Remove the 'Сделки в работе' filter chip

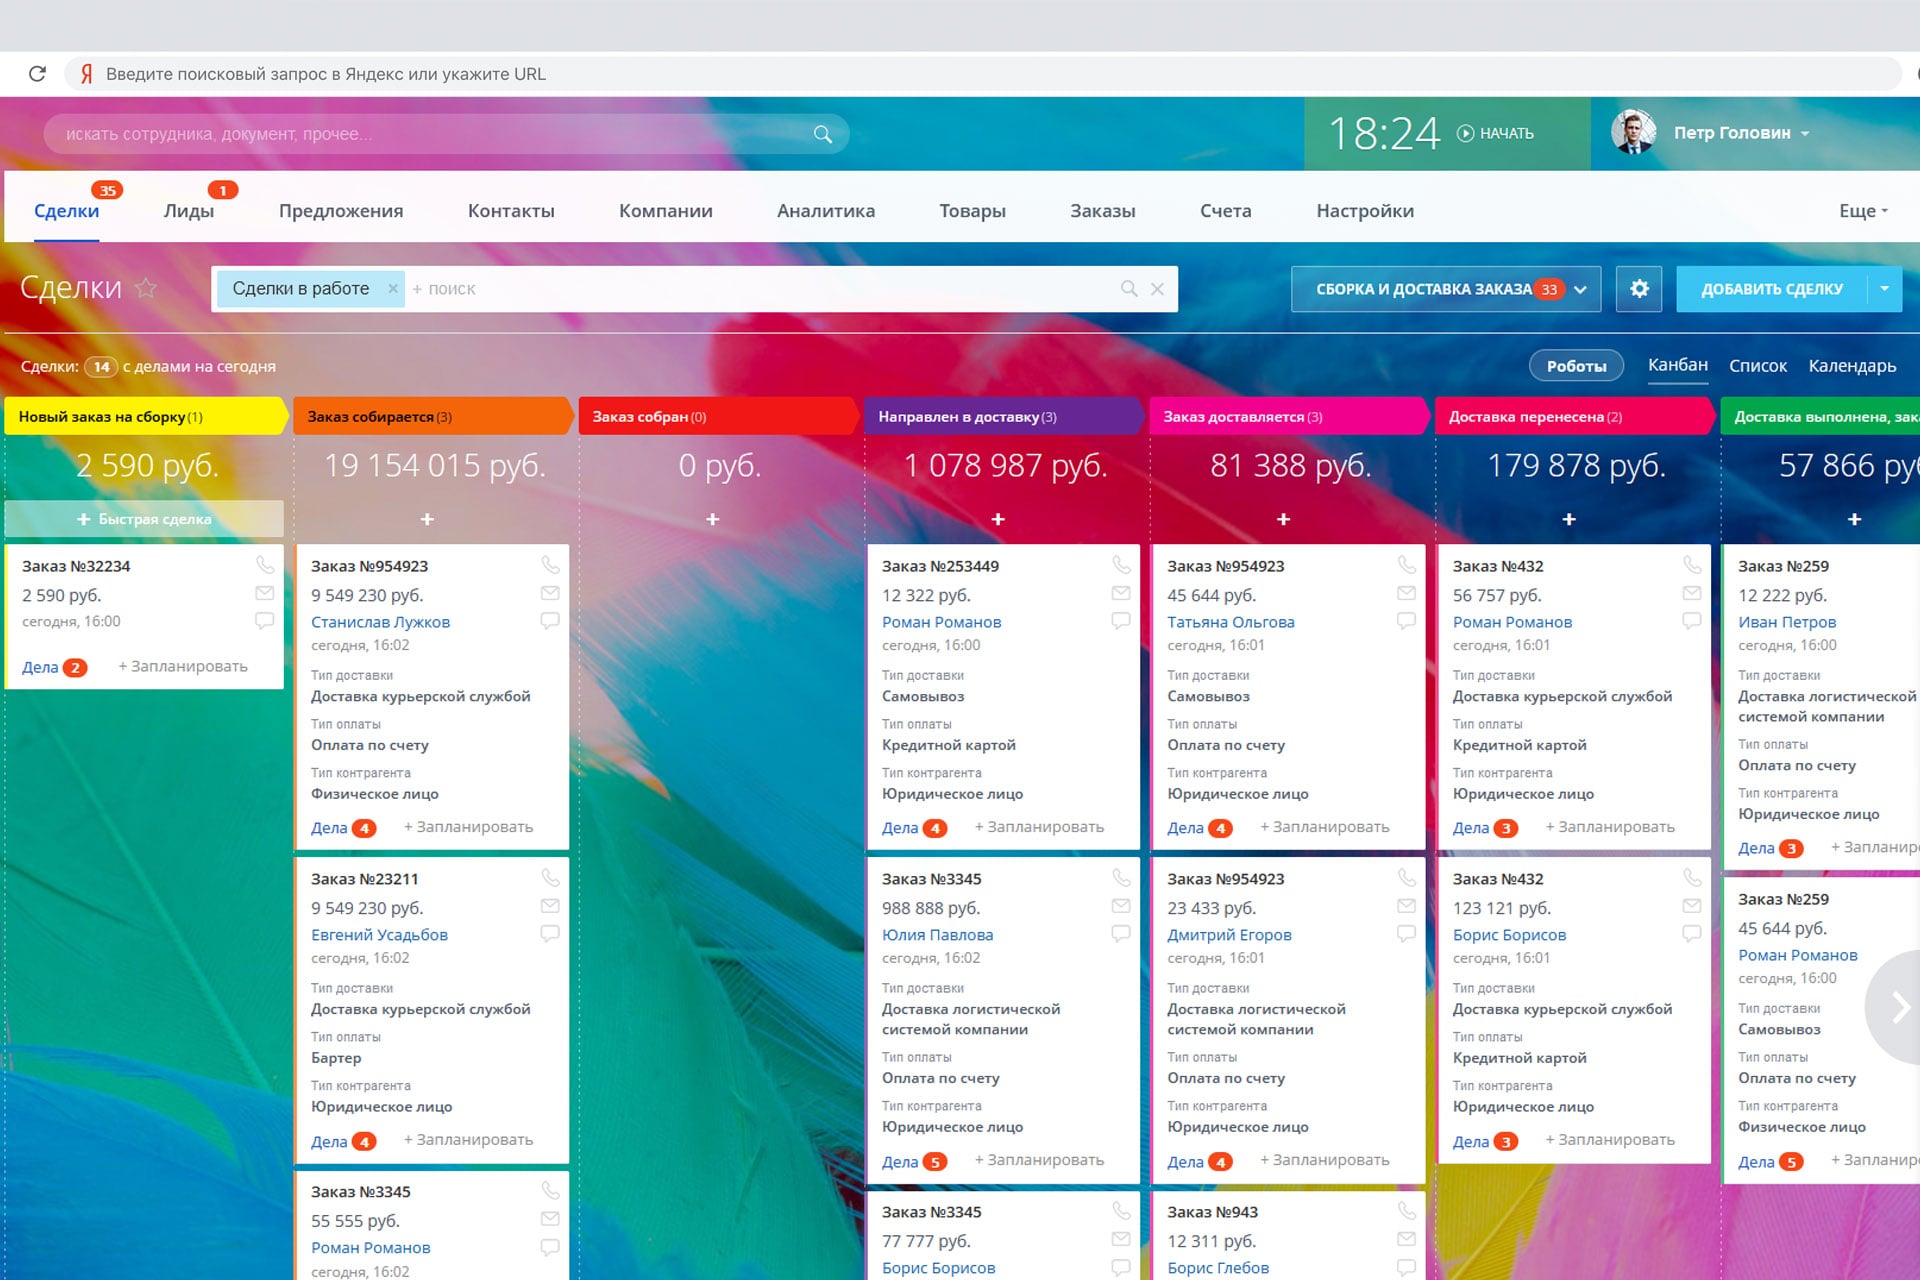click(393, 289)
